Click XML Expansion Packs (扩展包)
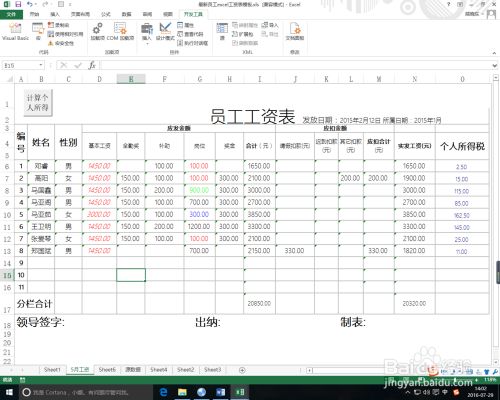 [x=243, y=34]
